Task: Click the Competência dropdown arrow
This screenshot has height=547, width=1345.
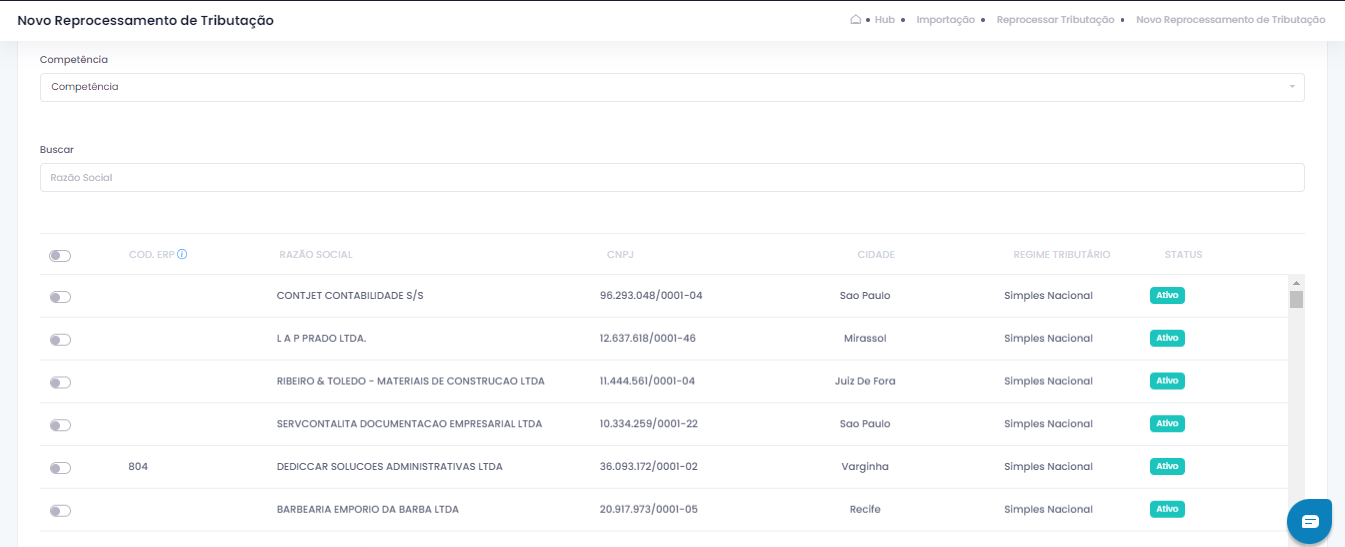Action: (1291, 87)
